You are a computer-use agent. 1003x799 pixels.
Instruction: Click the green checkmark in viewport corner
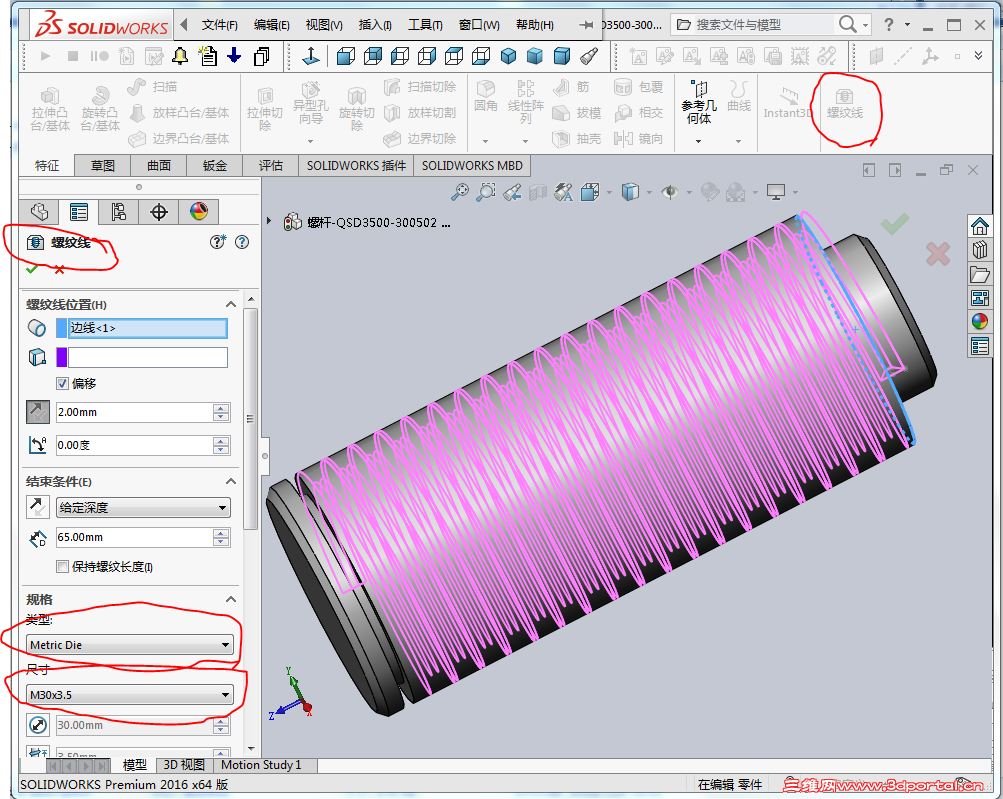(894, 224)
